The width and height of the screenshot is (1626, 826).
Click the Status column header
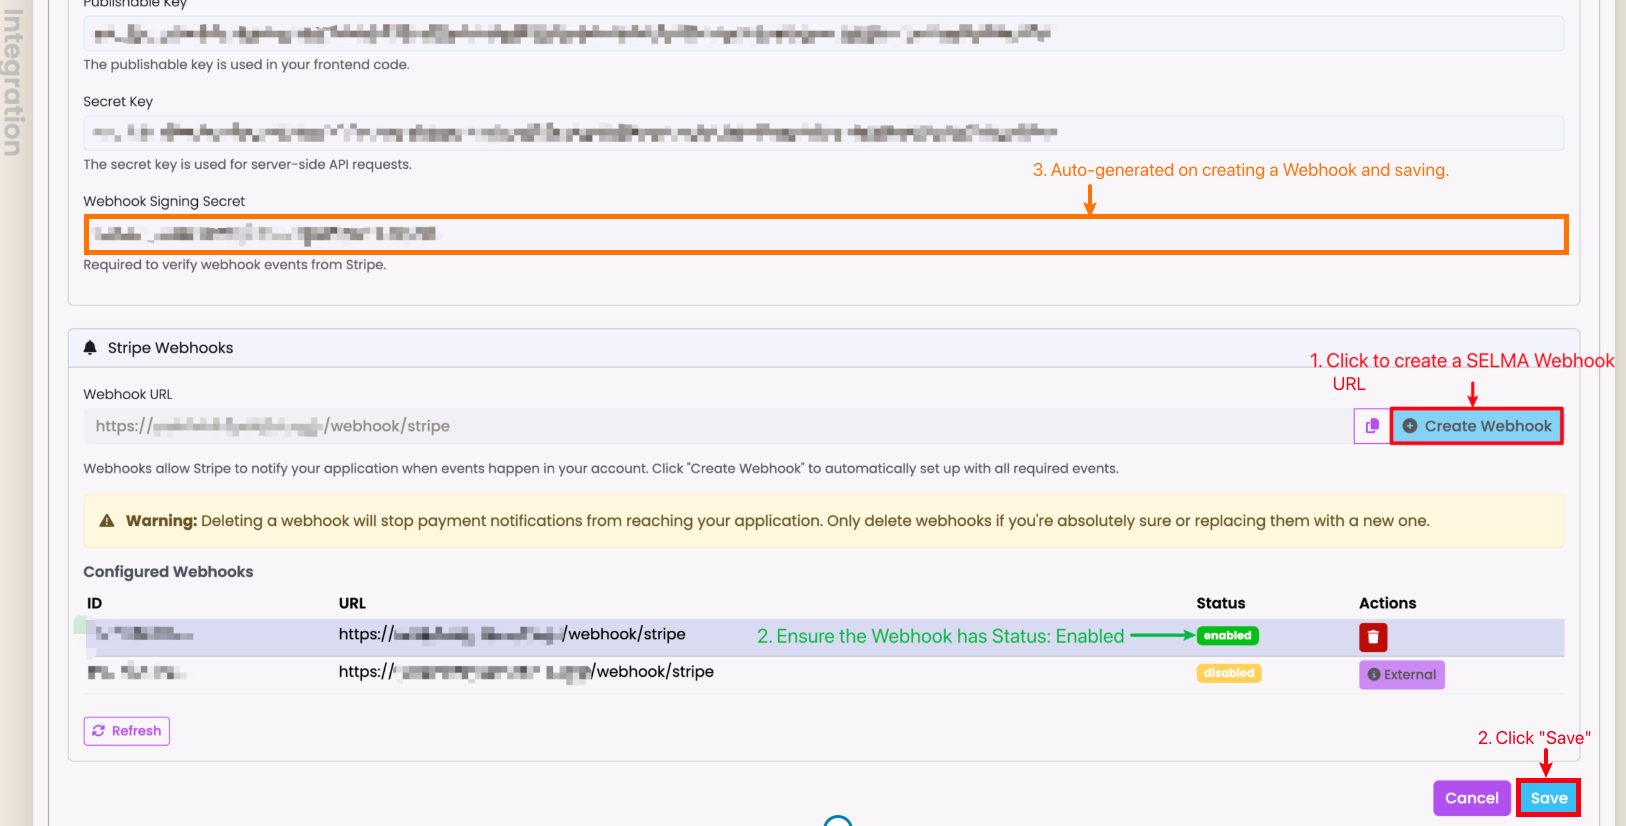coord(1220,603)
